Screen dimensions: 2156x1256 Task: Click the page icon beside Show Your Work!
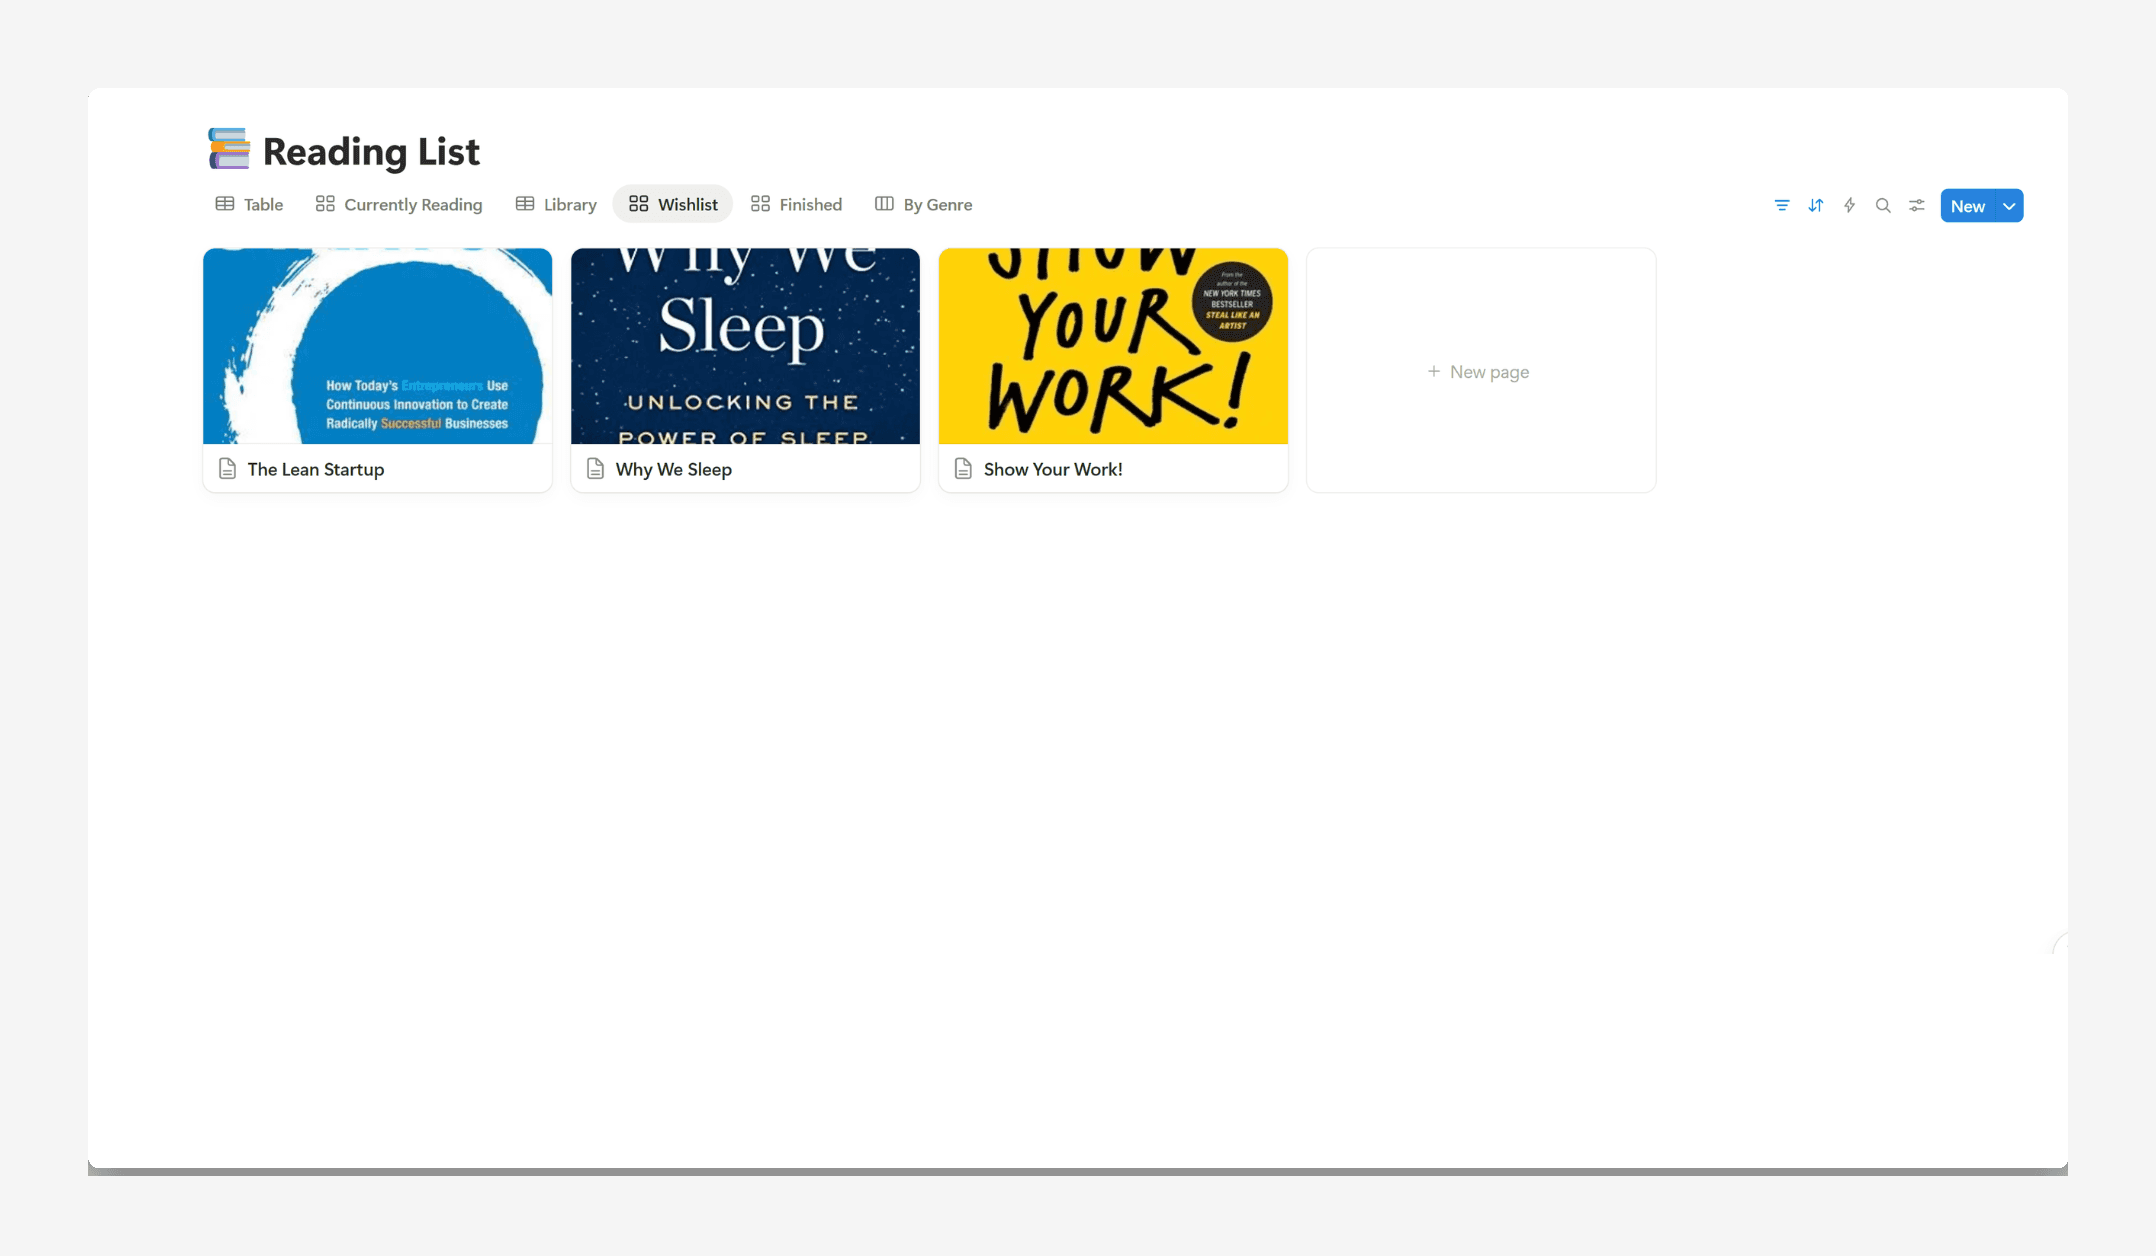(x=962, y=468)
